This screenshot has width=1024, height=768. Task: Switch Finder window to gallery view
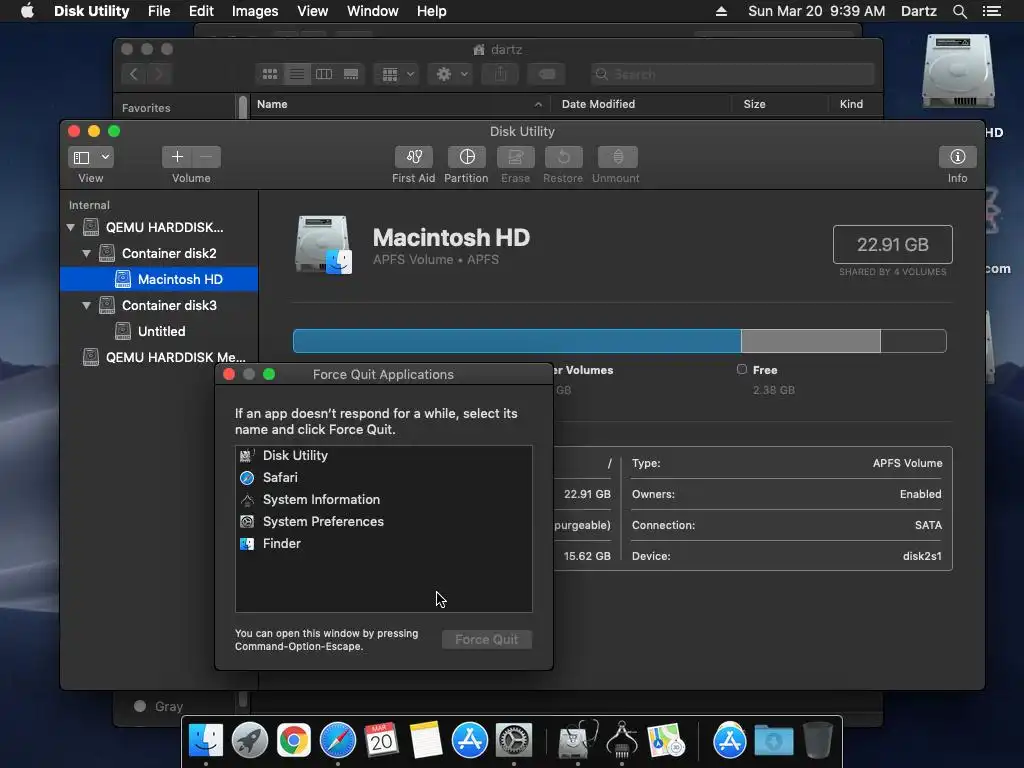(351, 74)
